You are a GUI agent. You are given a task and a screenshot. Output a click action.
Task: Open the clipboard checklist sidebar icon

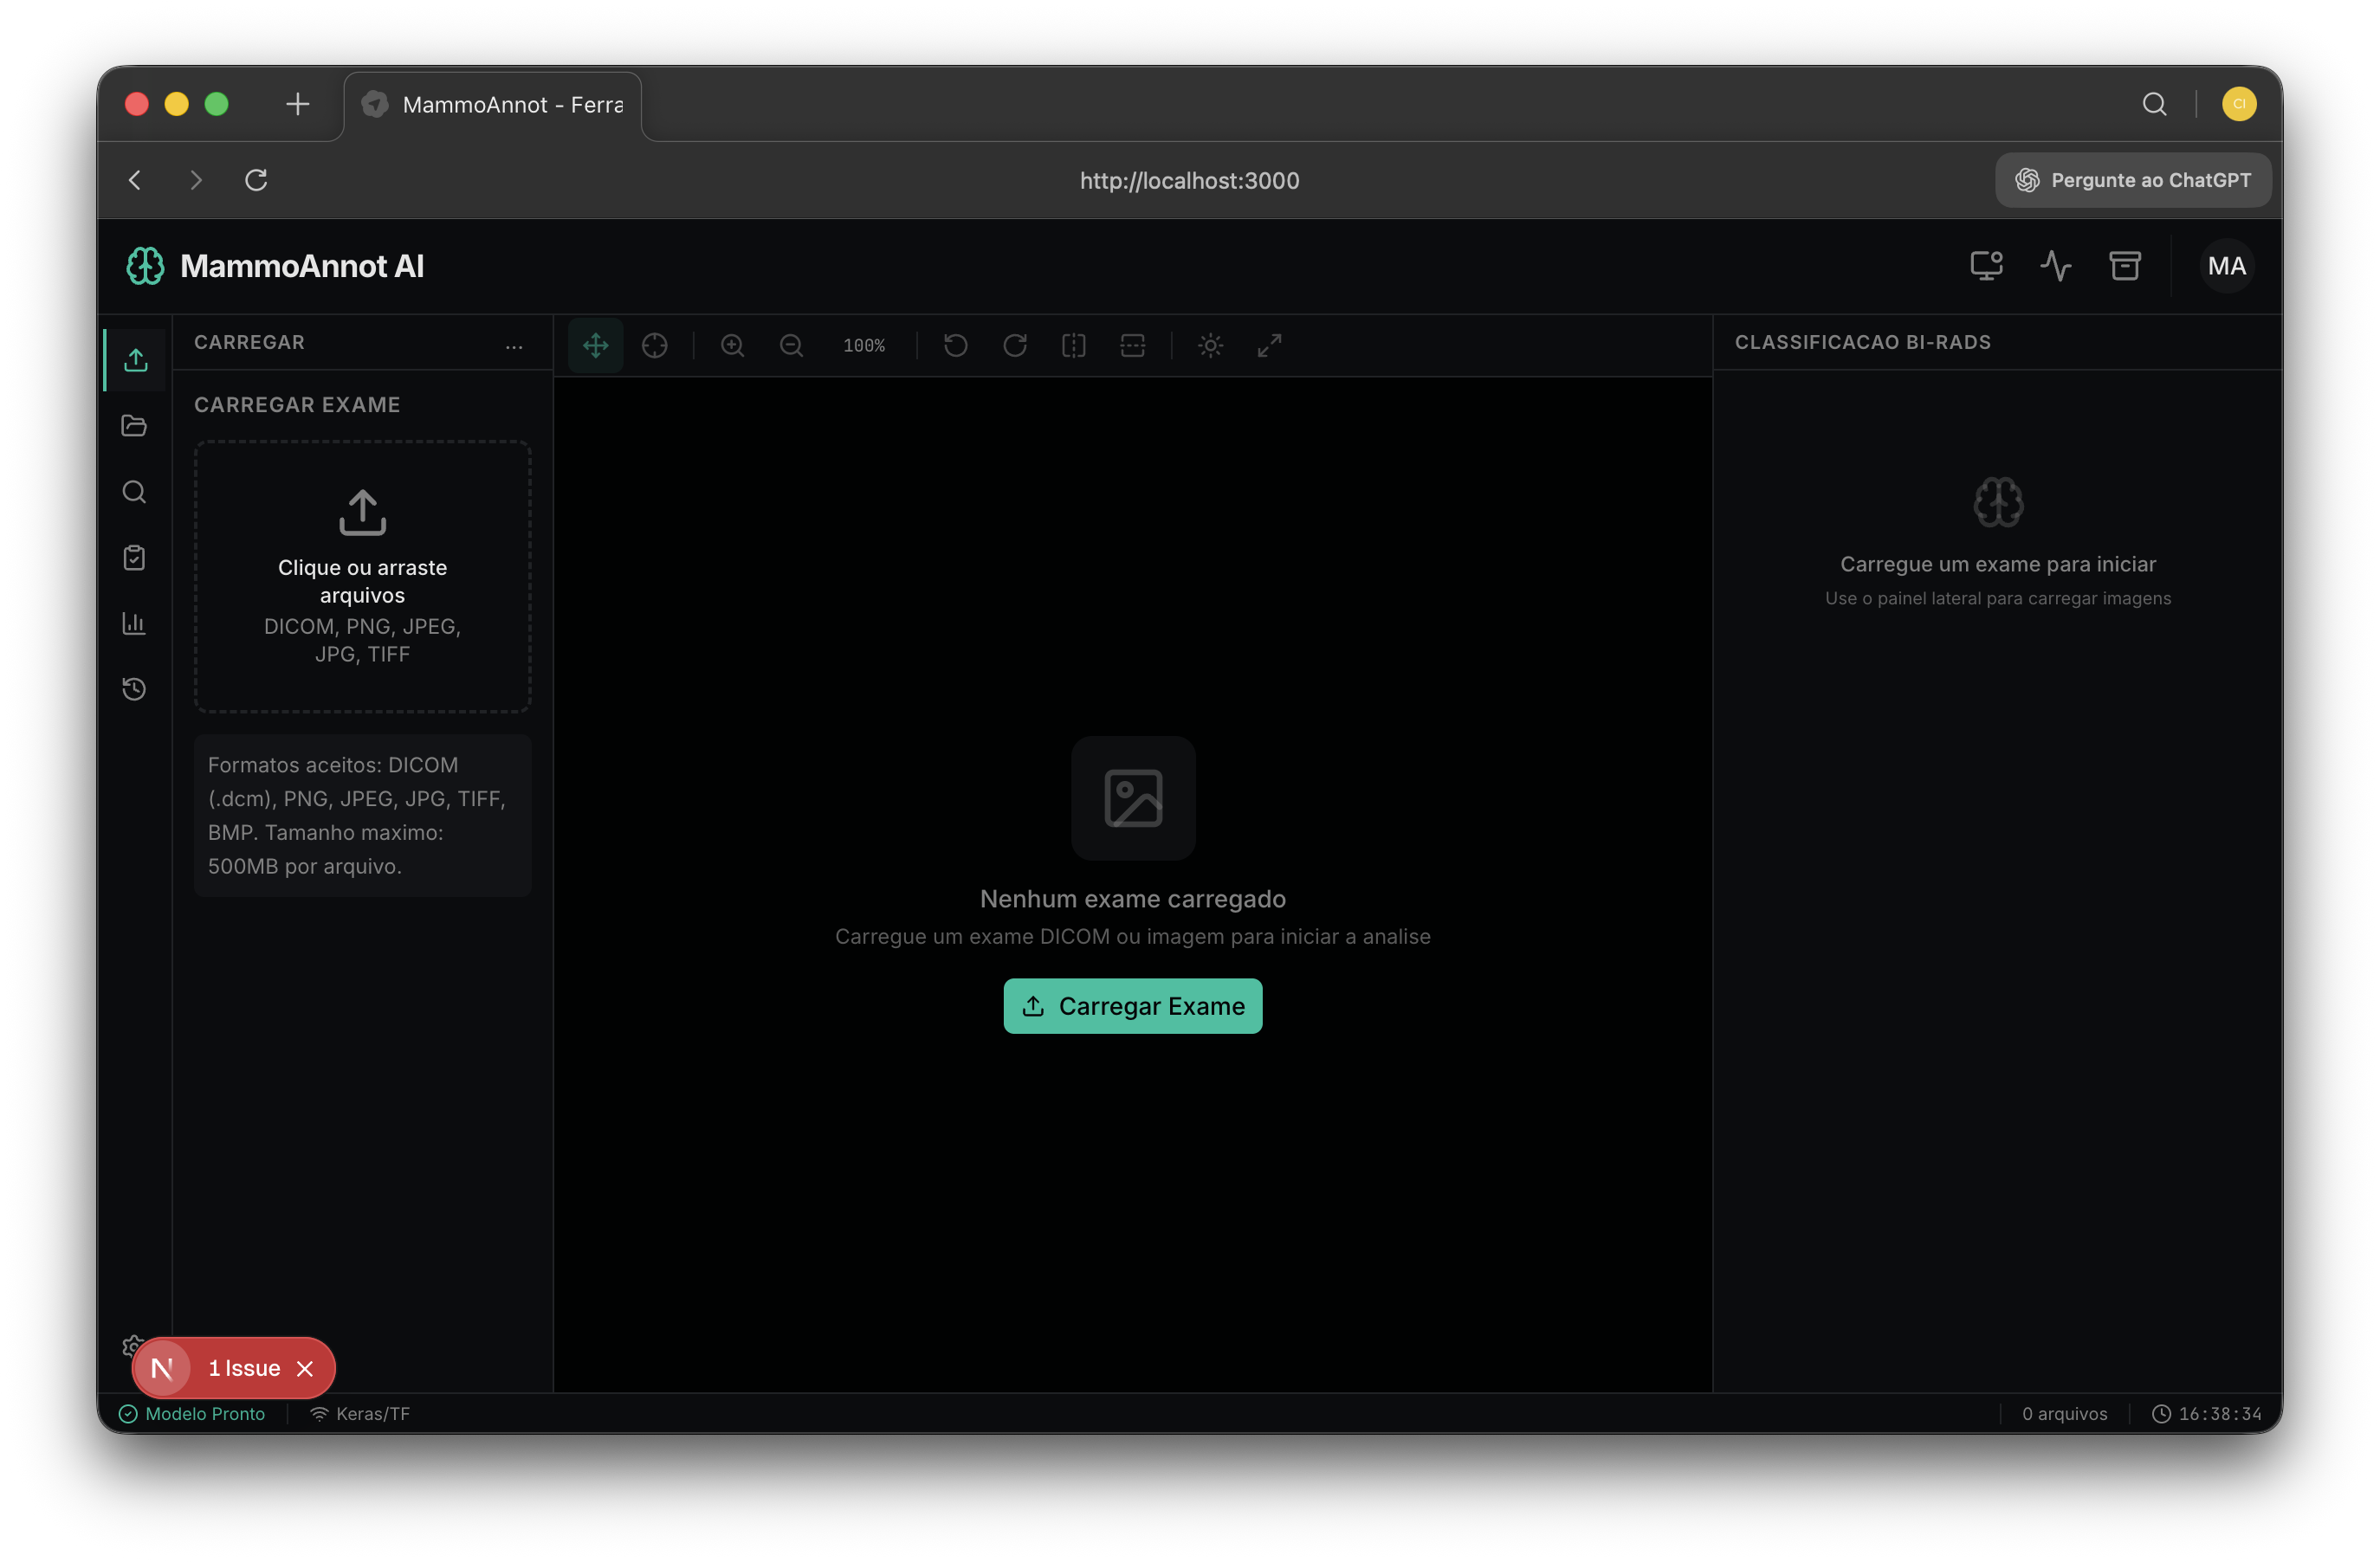pyautogui.click(x=134, y=558)
